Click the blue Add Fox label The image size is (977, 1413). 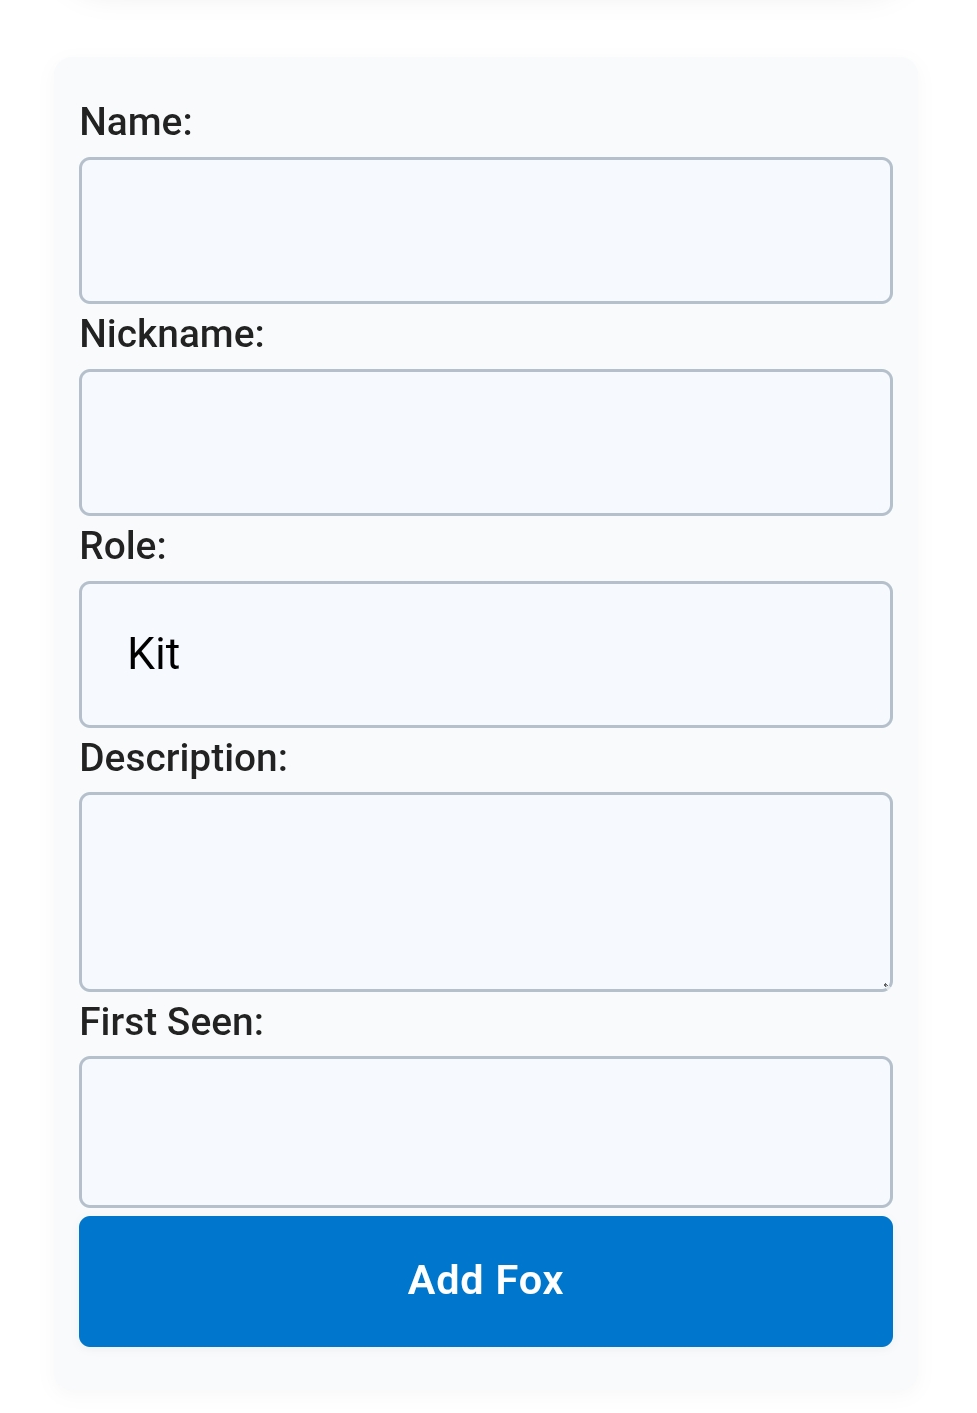pos(485,1280)
